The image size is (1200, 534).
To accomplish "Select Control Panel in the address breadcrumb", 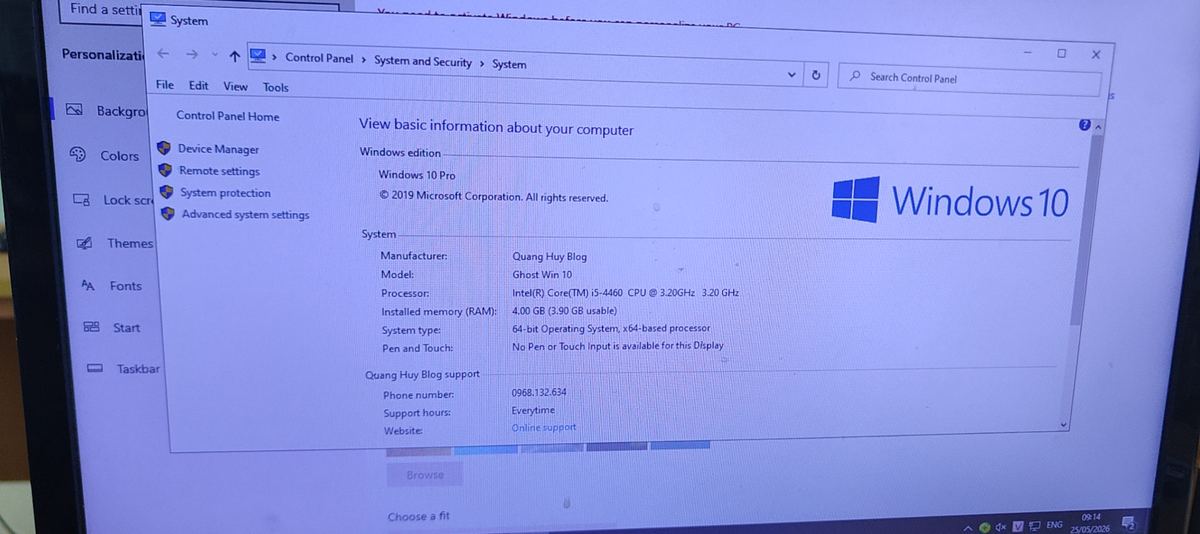I will click(x=319, y=58).
